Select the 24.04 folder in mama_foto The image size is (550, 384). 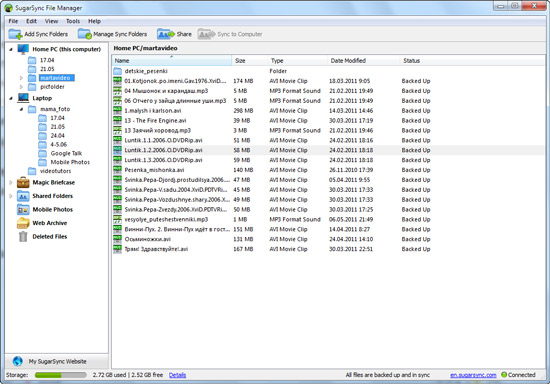[x=58, y=135]
